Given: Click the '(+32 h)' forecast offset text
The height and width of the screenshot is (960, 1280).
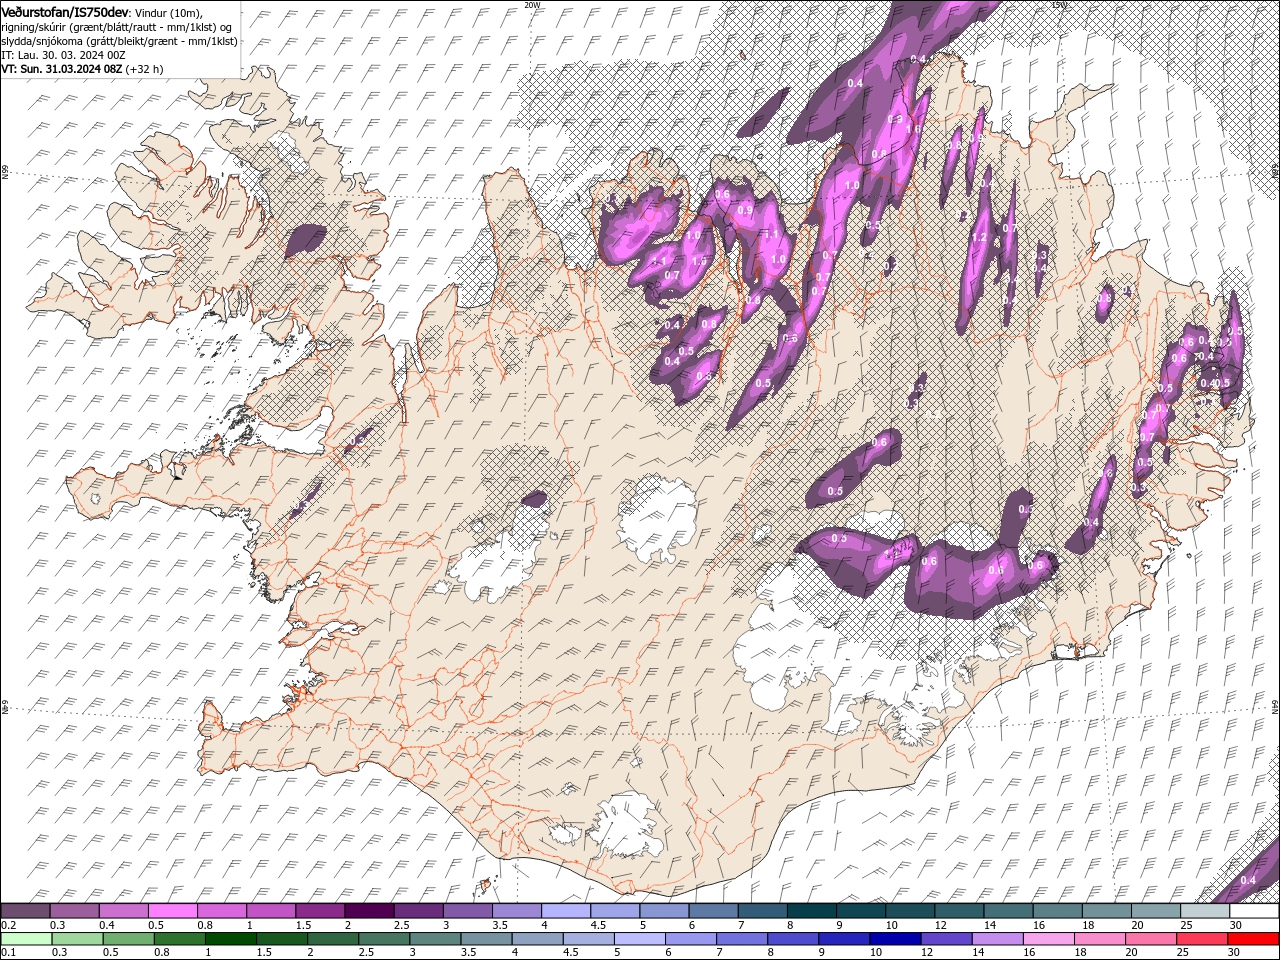Looking at the screenshot, I should tap(145, 69).
